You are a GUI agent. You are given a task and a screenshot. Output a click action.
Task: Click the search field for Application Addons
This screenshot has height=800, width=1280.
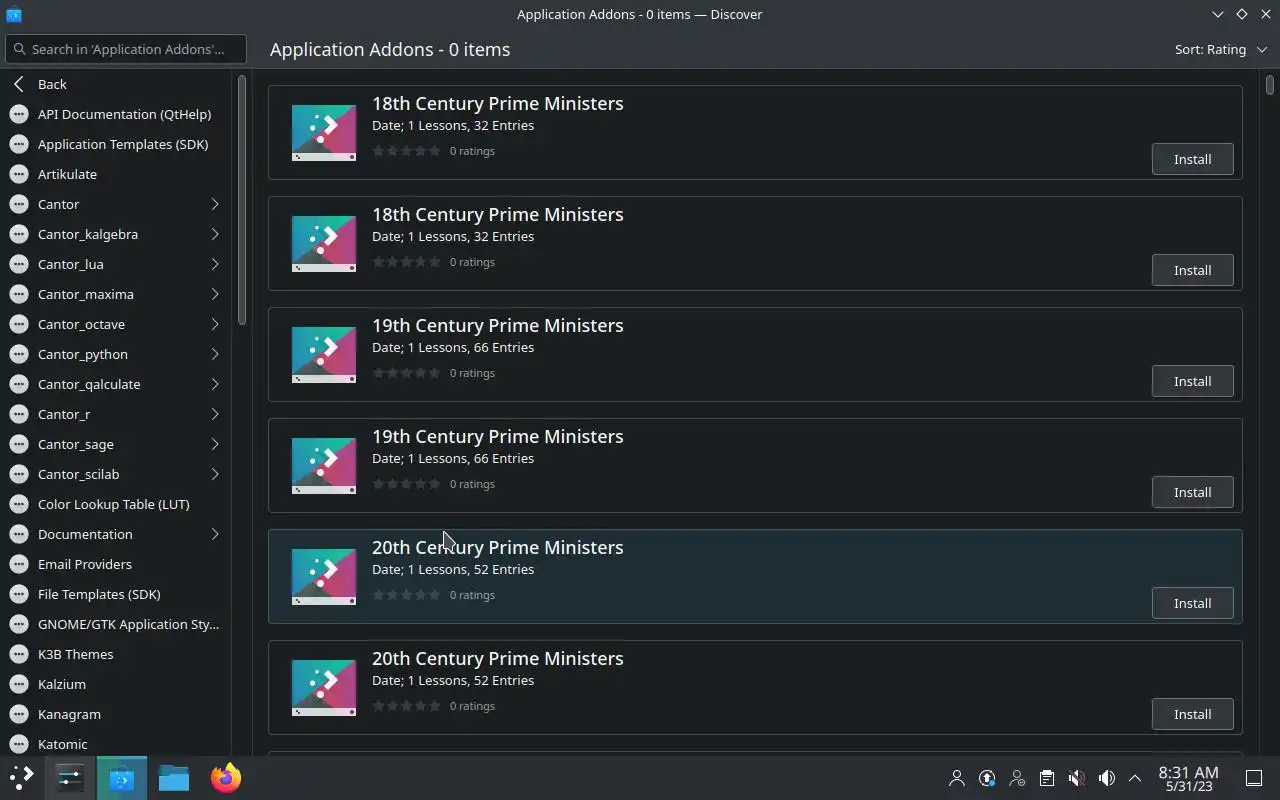(x=125, y=49)
